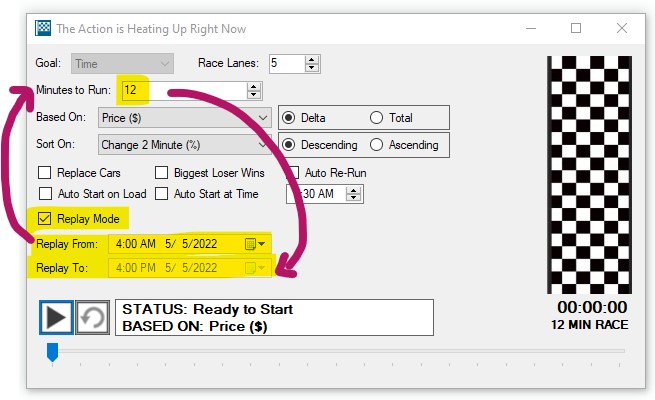Check the Biggest Loser Wins option
Image resolution: width=655 pixels, height=400 pixels.
point(162,172)
